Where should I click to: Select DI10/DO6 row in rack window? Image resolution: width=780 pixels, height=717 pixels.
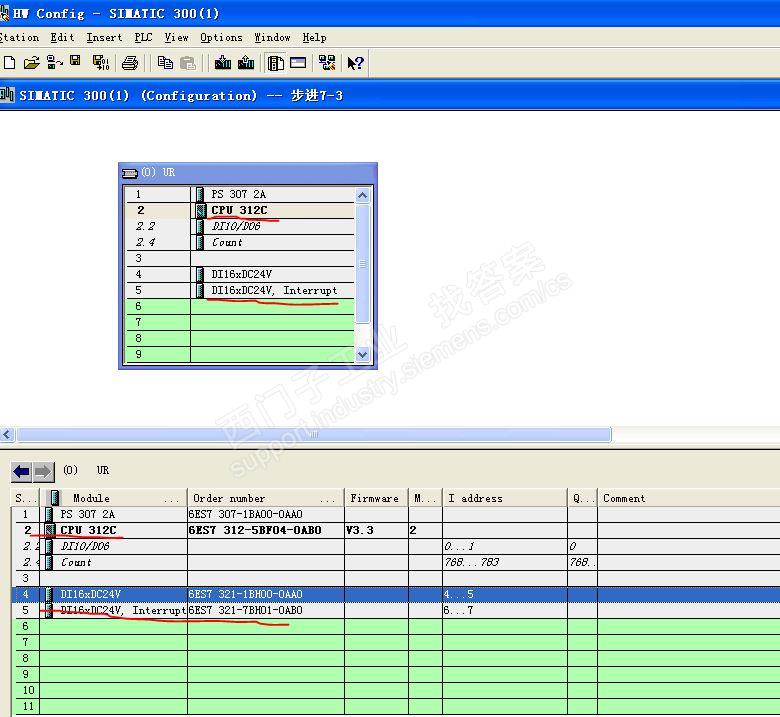[240, 226]
